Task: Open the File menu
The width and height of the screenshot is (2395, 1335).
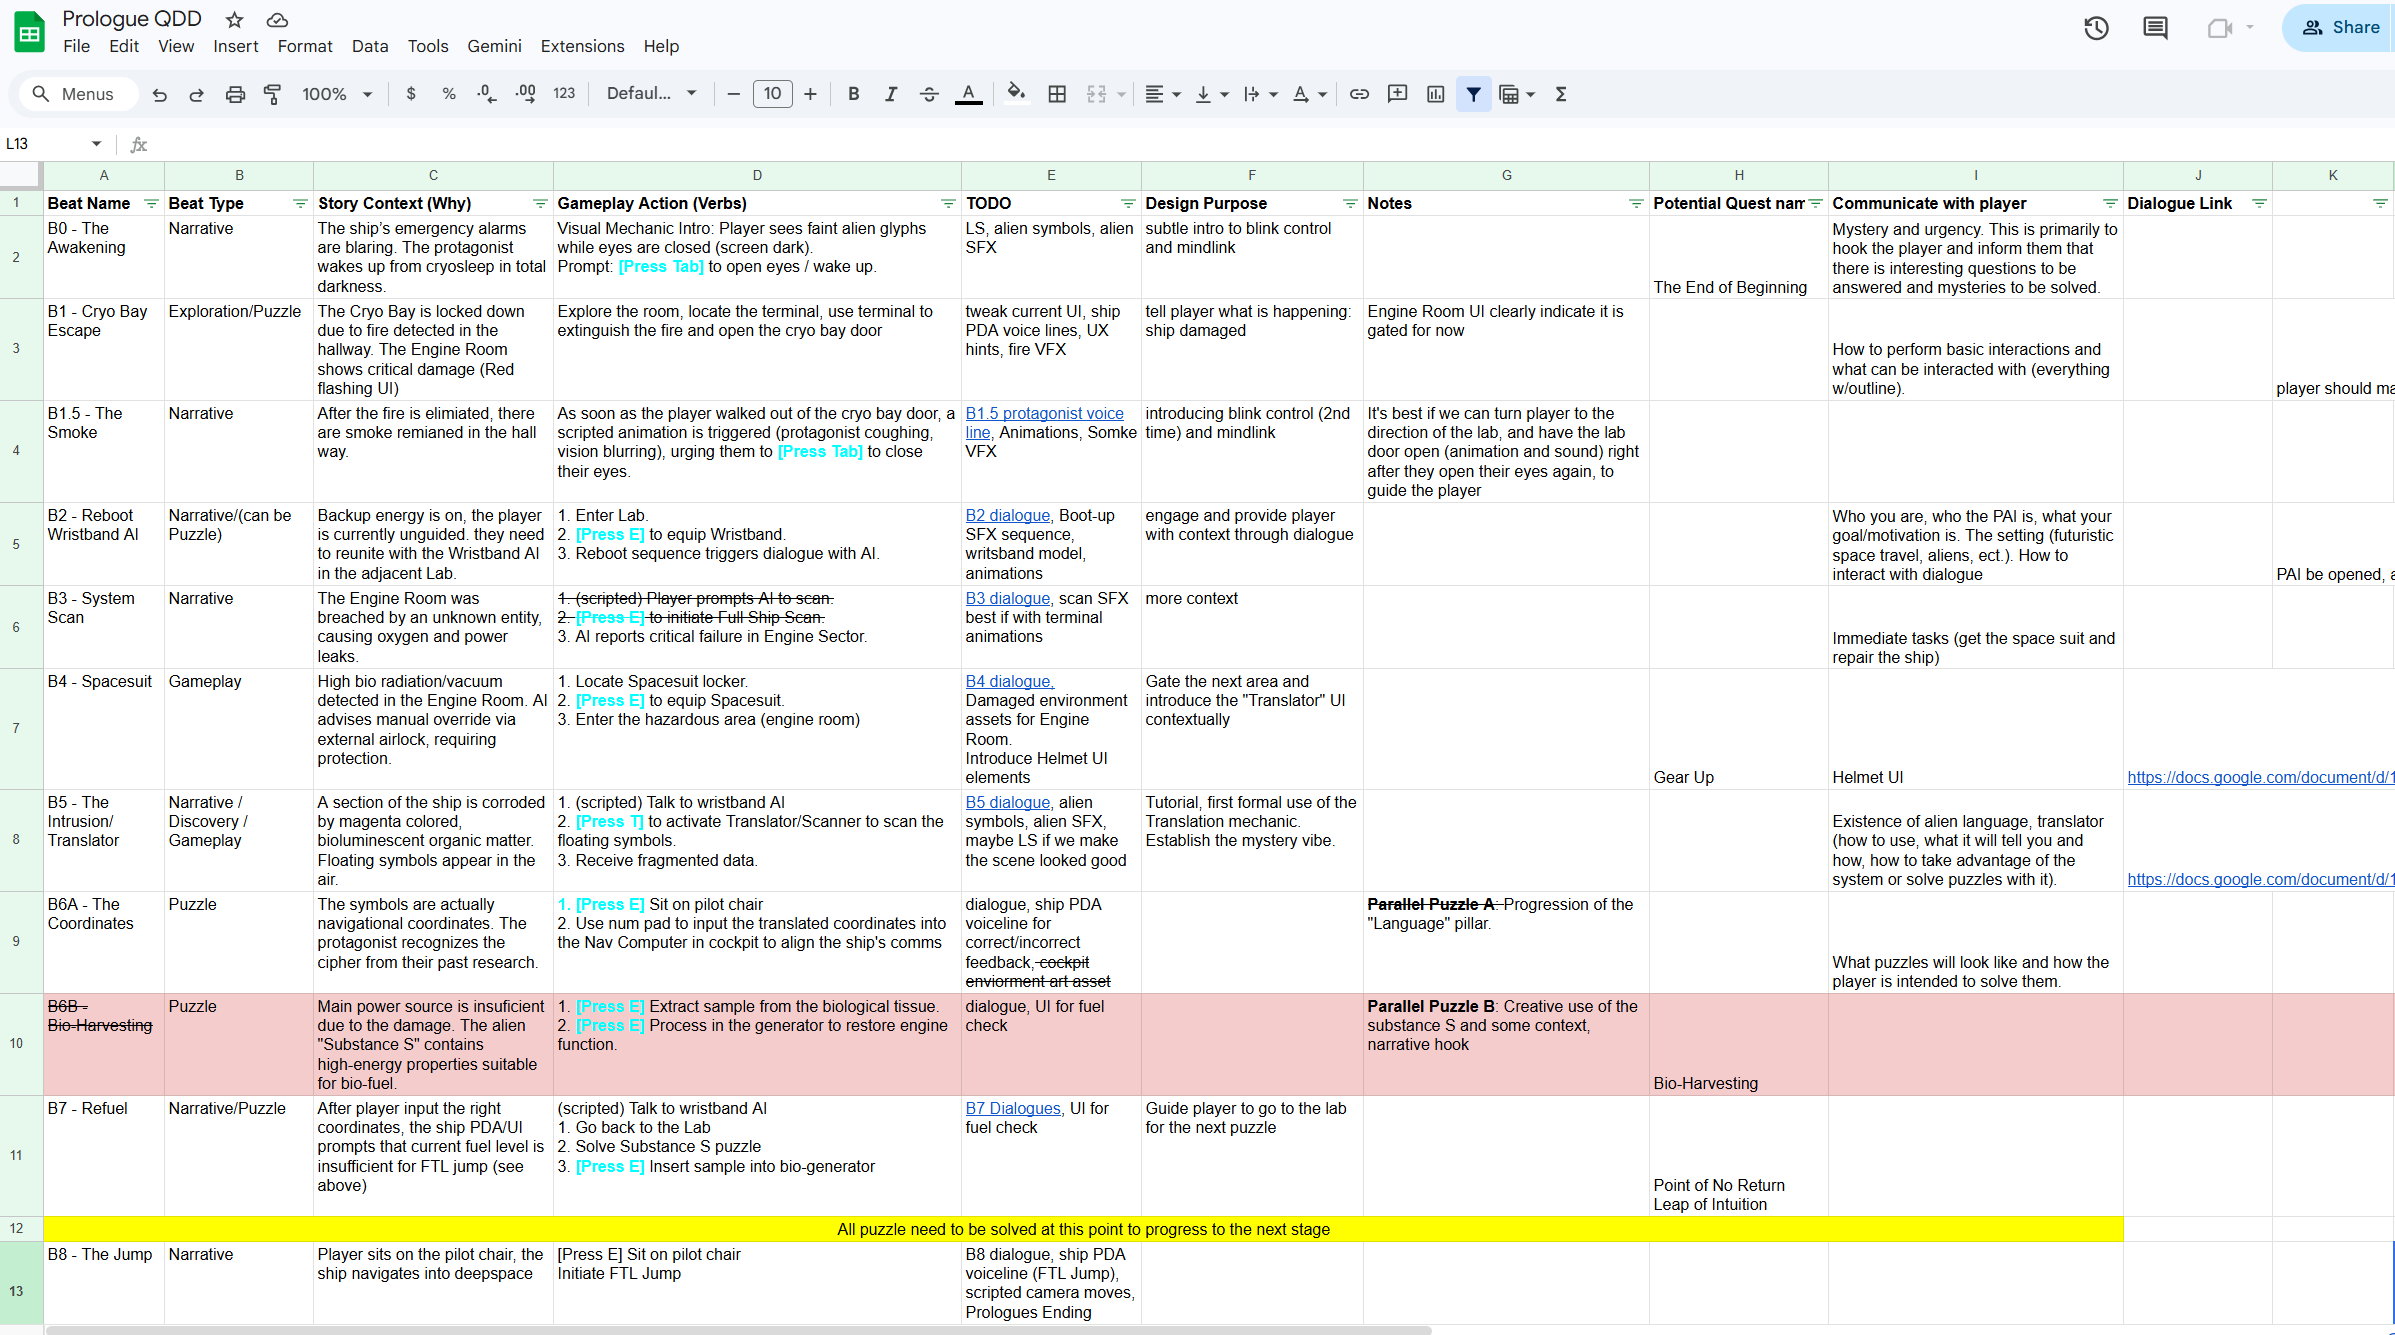Action: pos(76,46)
